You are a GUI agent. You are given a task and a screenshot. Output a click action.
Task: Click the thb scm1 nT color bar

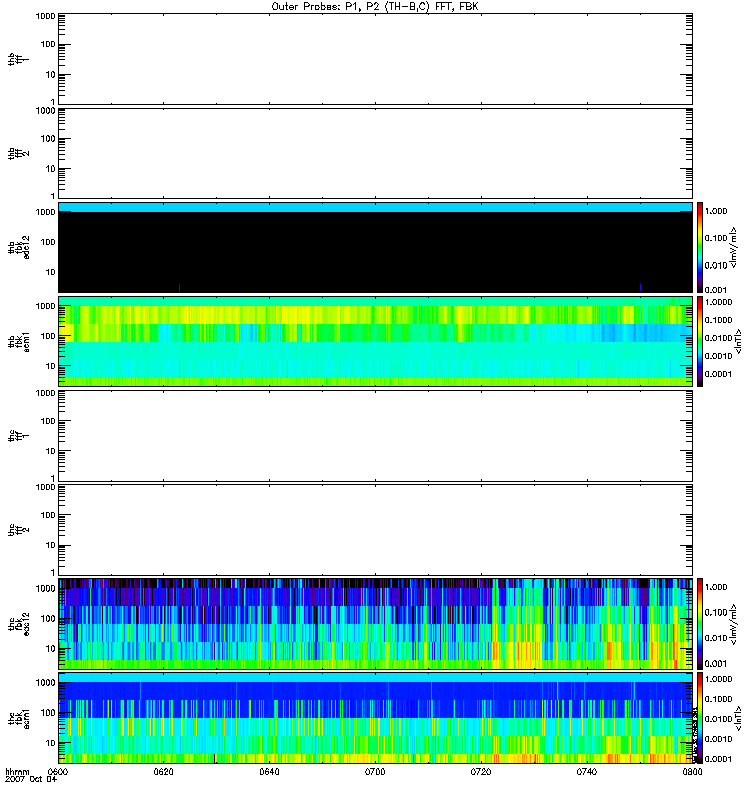[x=700, y=341]
